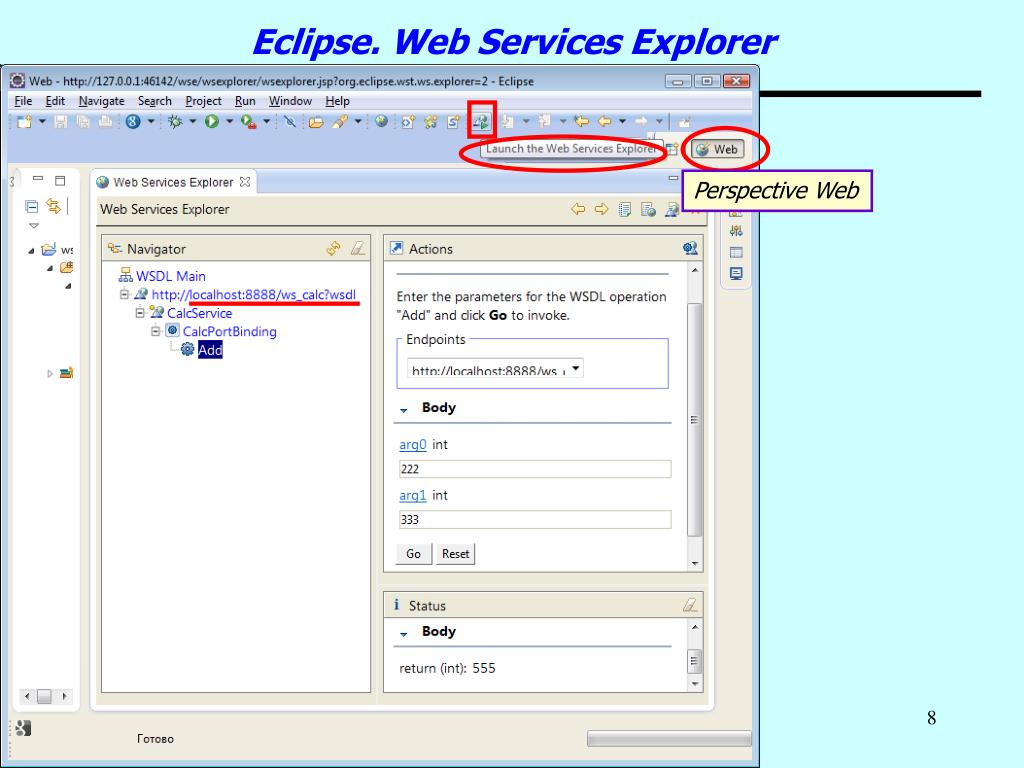The width and height of the screenshot is (1024, 768).
Task: Click the Open Perspective icon
Action: point(672,149)
